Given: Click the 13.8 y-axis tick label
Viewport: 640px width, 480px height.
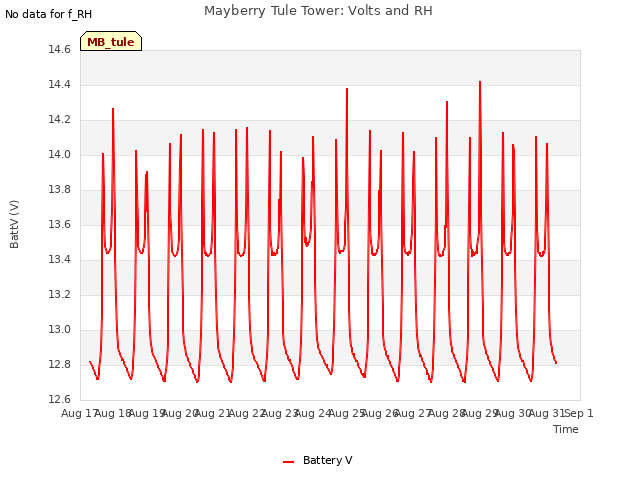Looking at the screenshot, I should 59,190.
